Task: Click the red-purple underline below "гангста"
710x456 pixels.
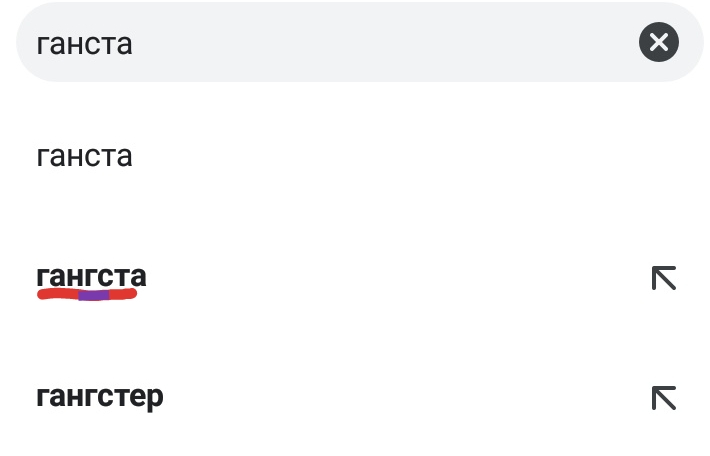Action: 87,295
